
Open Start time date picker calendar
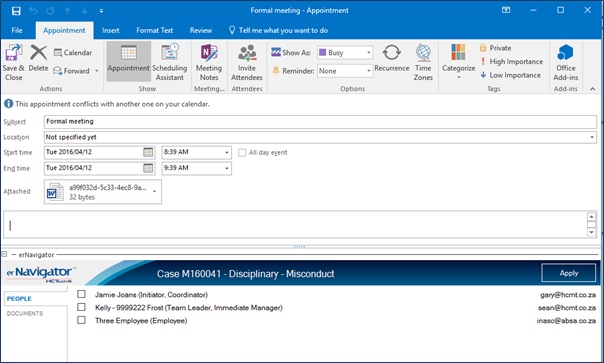(148, 152)
